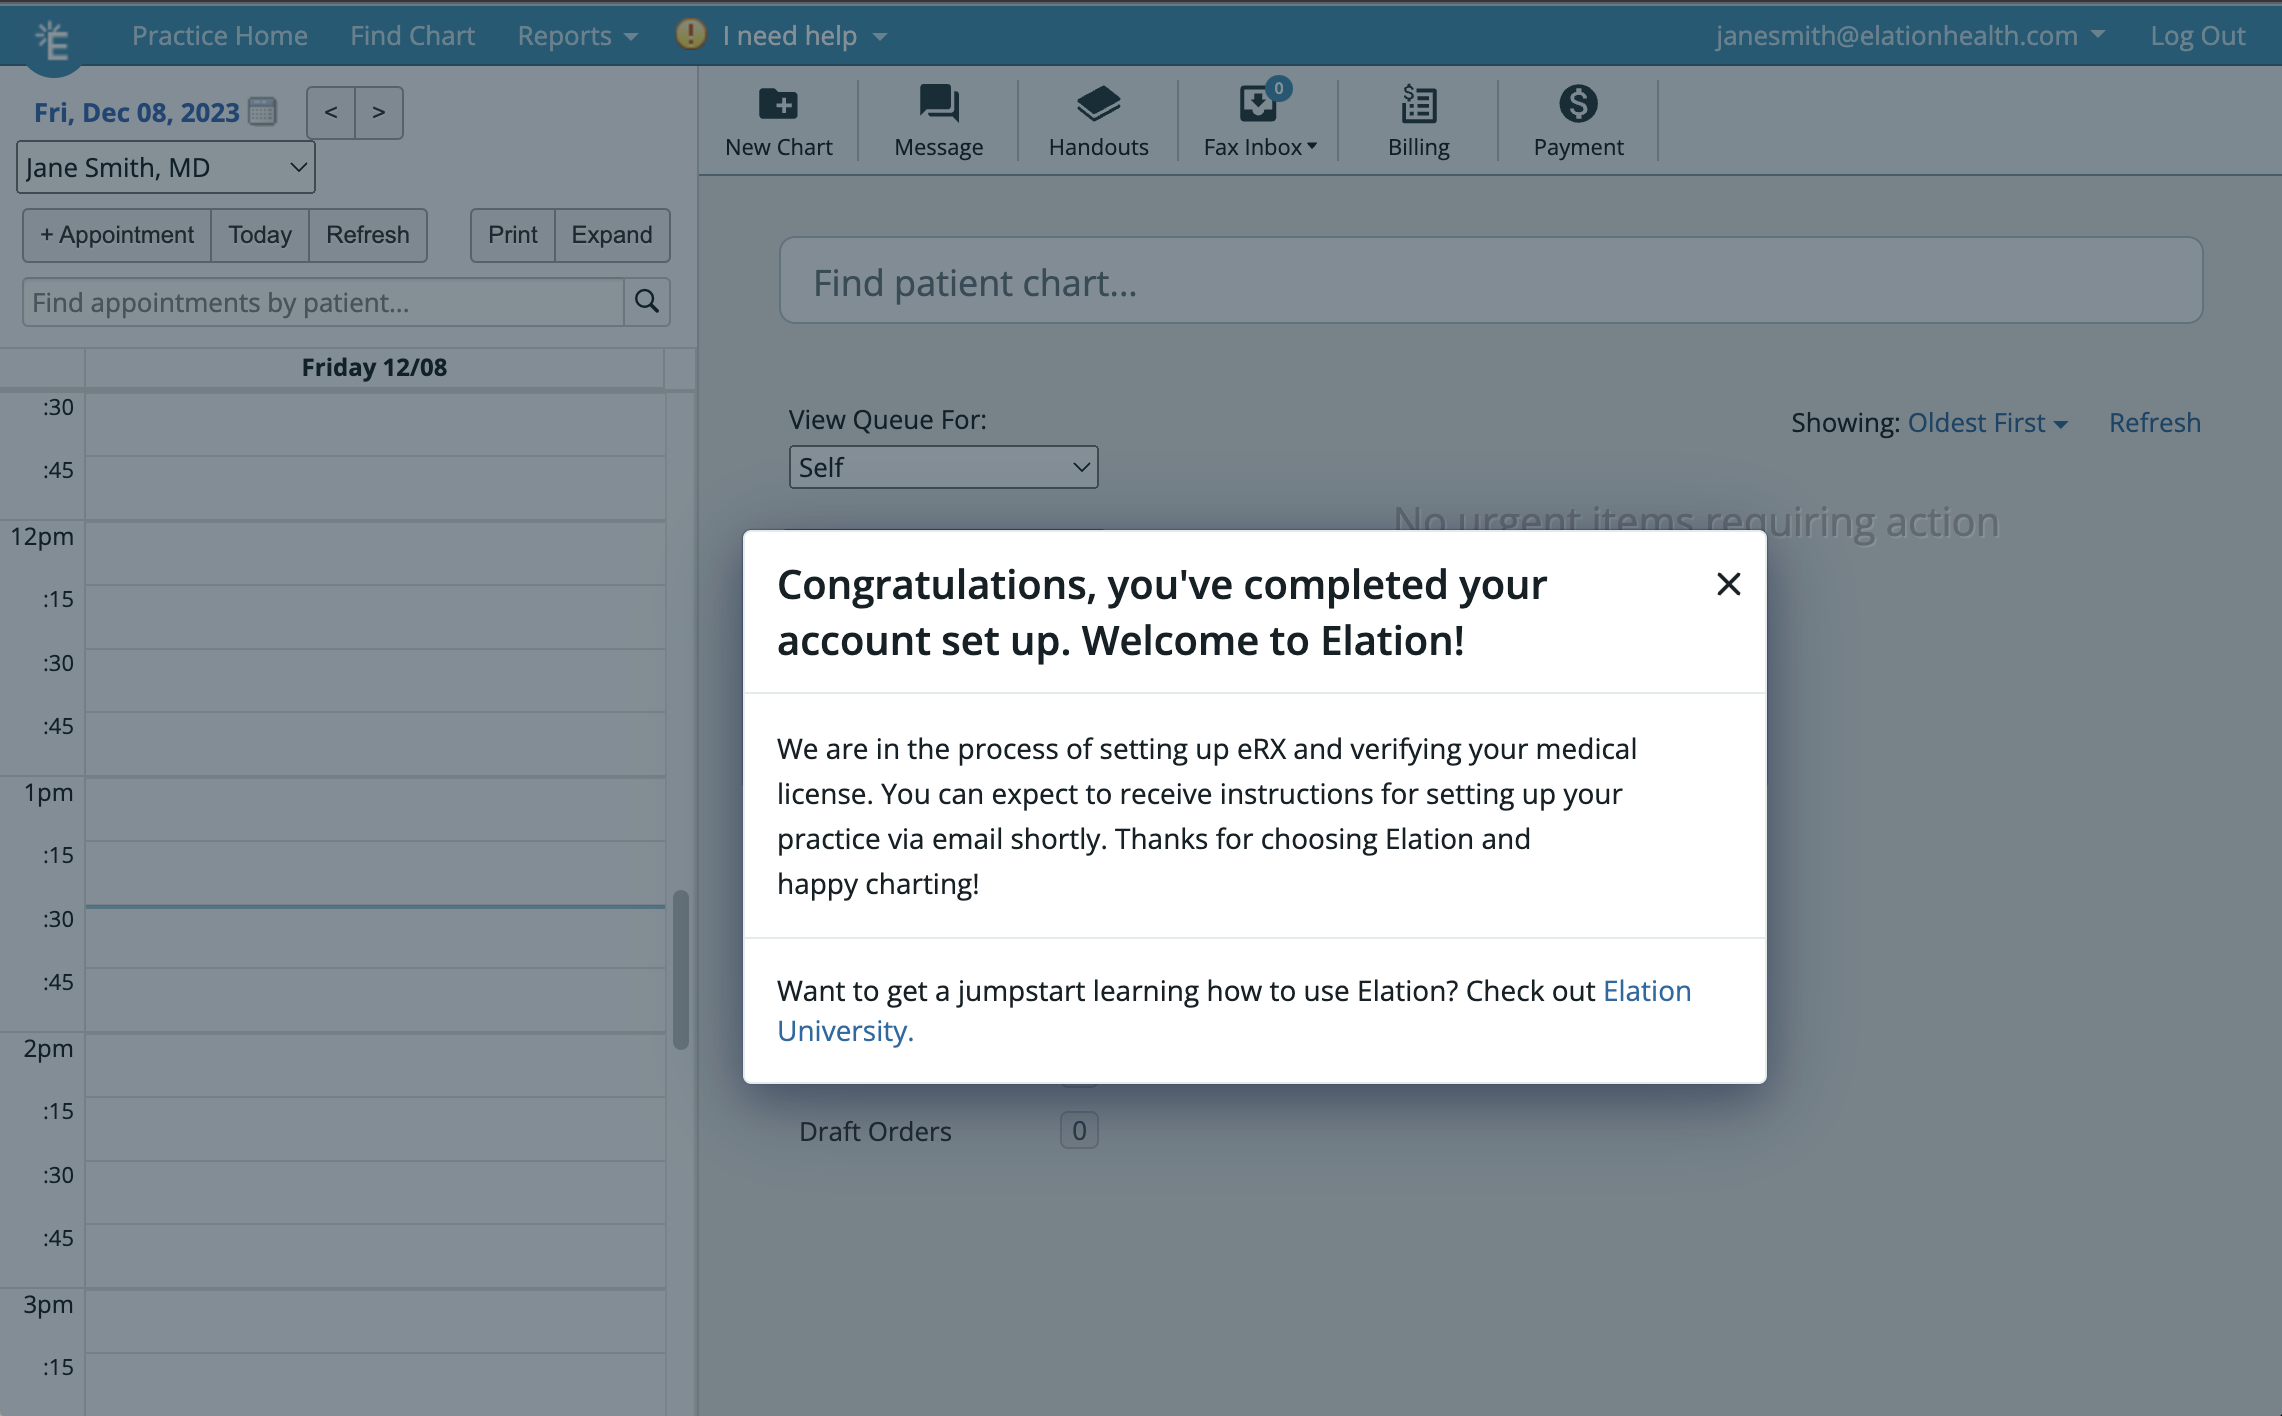Viewport: 2282px width, 1416px height.
Task: Click the Today toggle button
Action: [259, 233]
